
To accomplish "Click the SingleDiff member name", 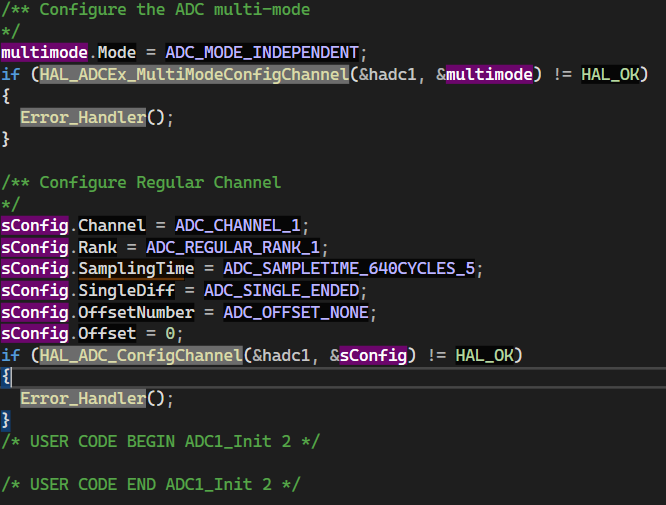I will [126, 291].
